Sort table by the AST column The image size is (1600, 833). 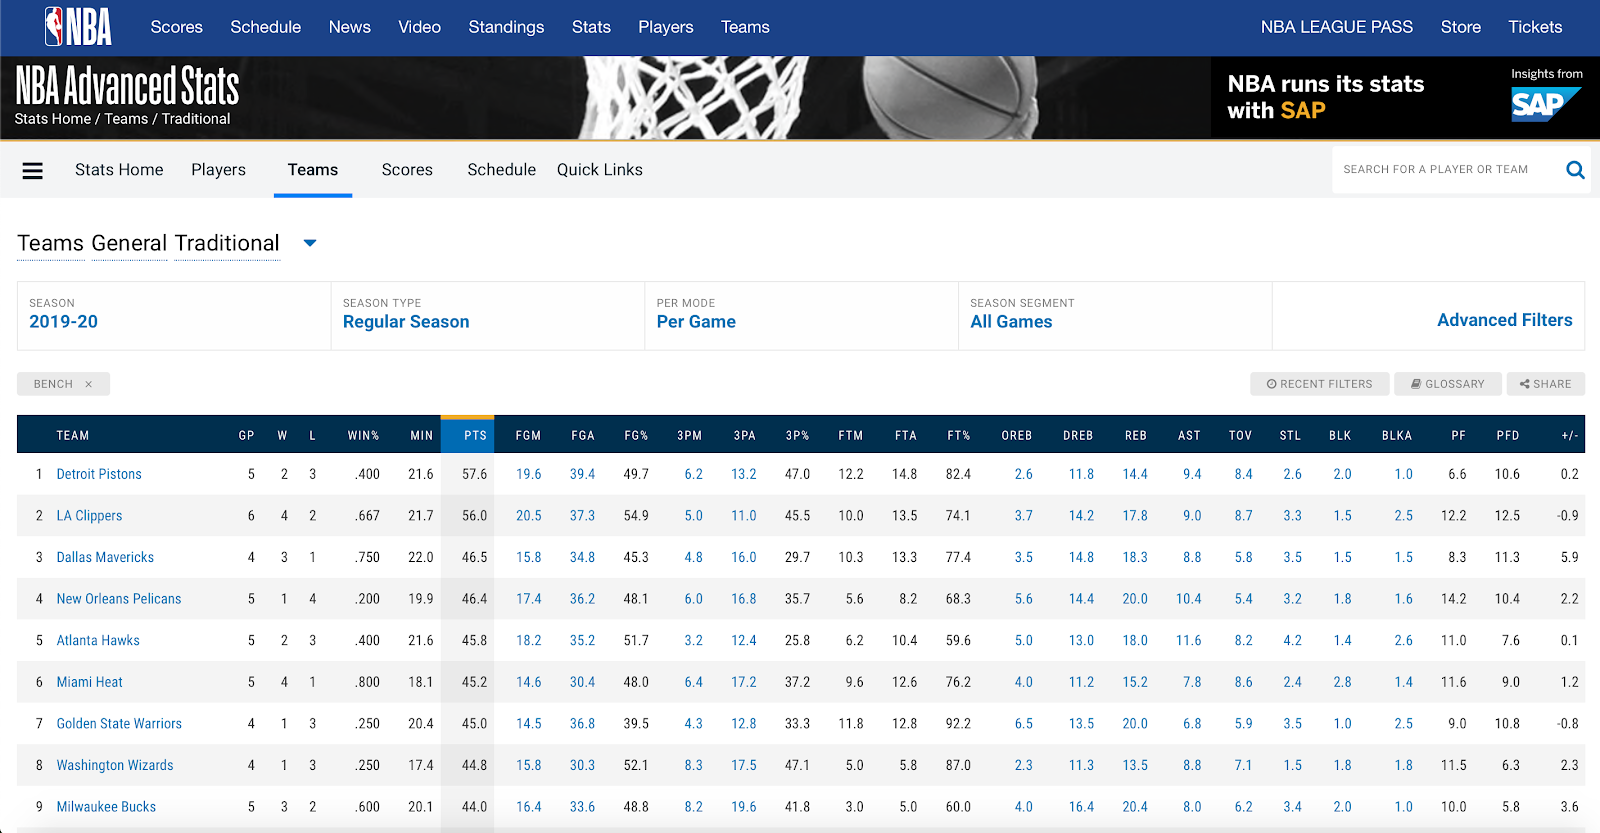(1189, 436)
